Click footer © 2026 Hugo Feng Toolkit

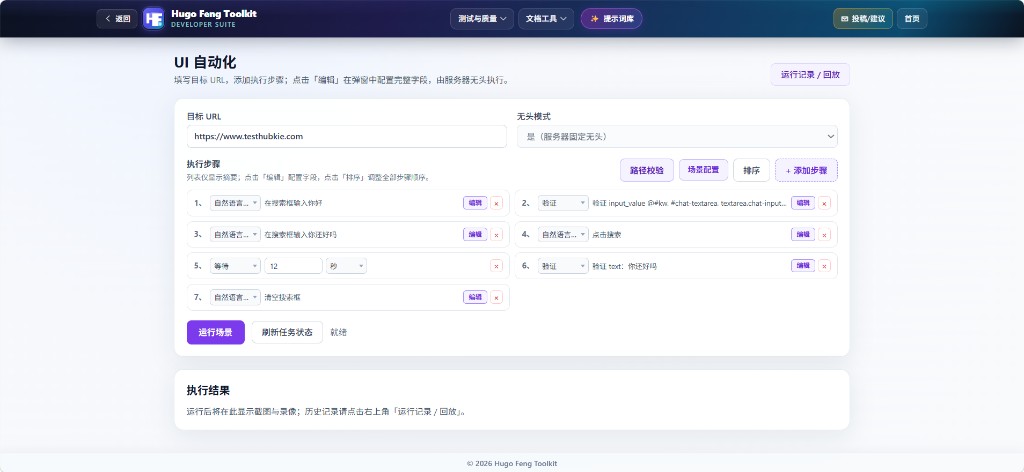512,464
